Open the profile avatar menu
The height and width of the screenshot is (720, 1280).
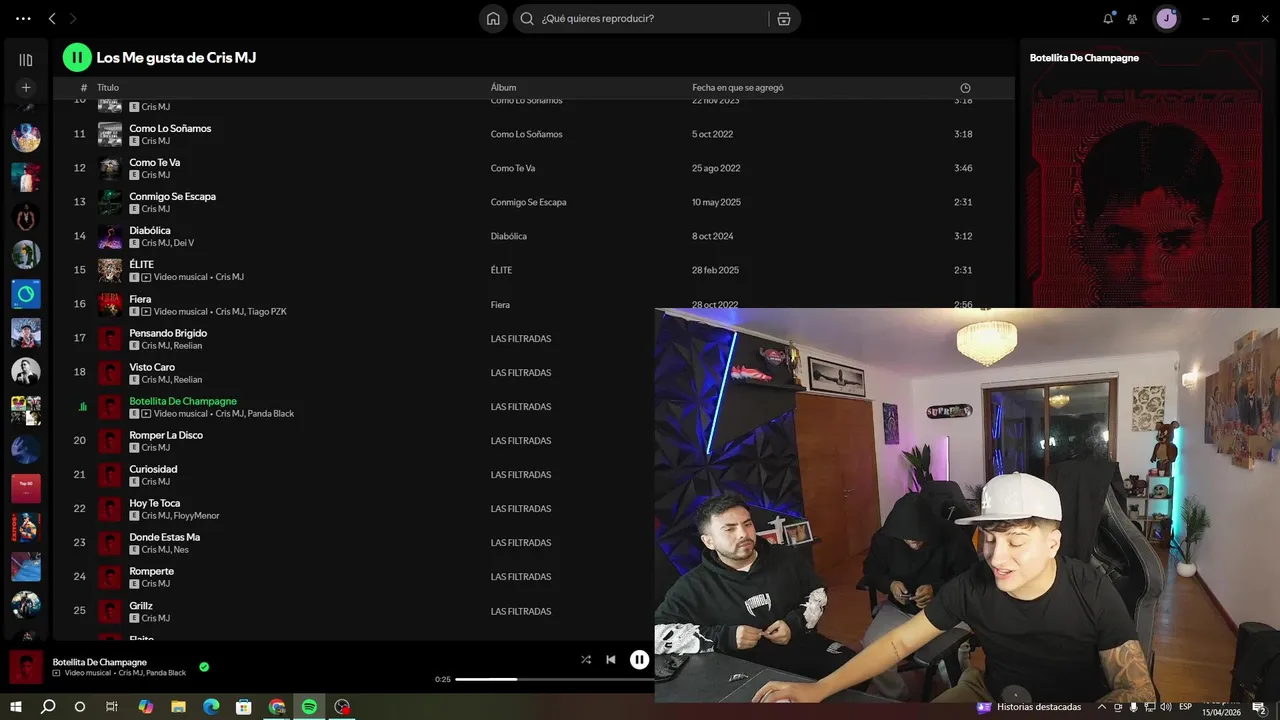tap(1166, 18)
